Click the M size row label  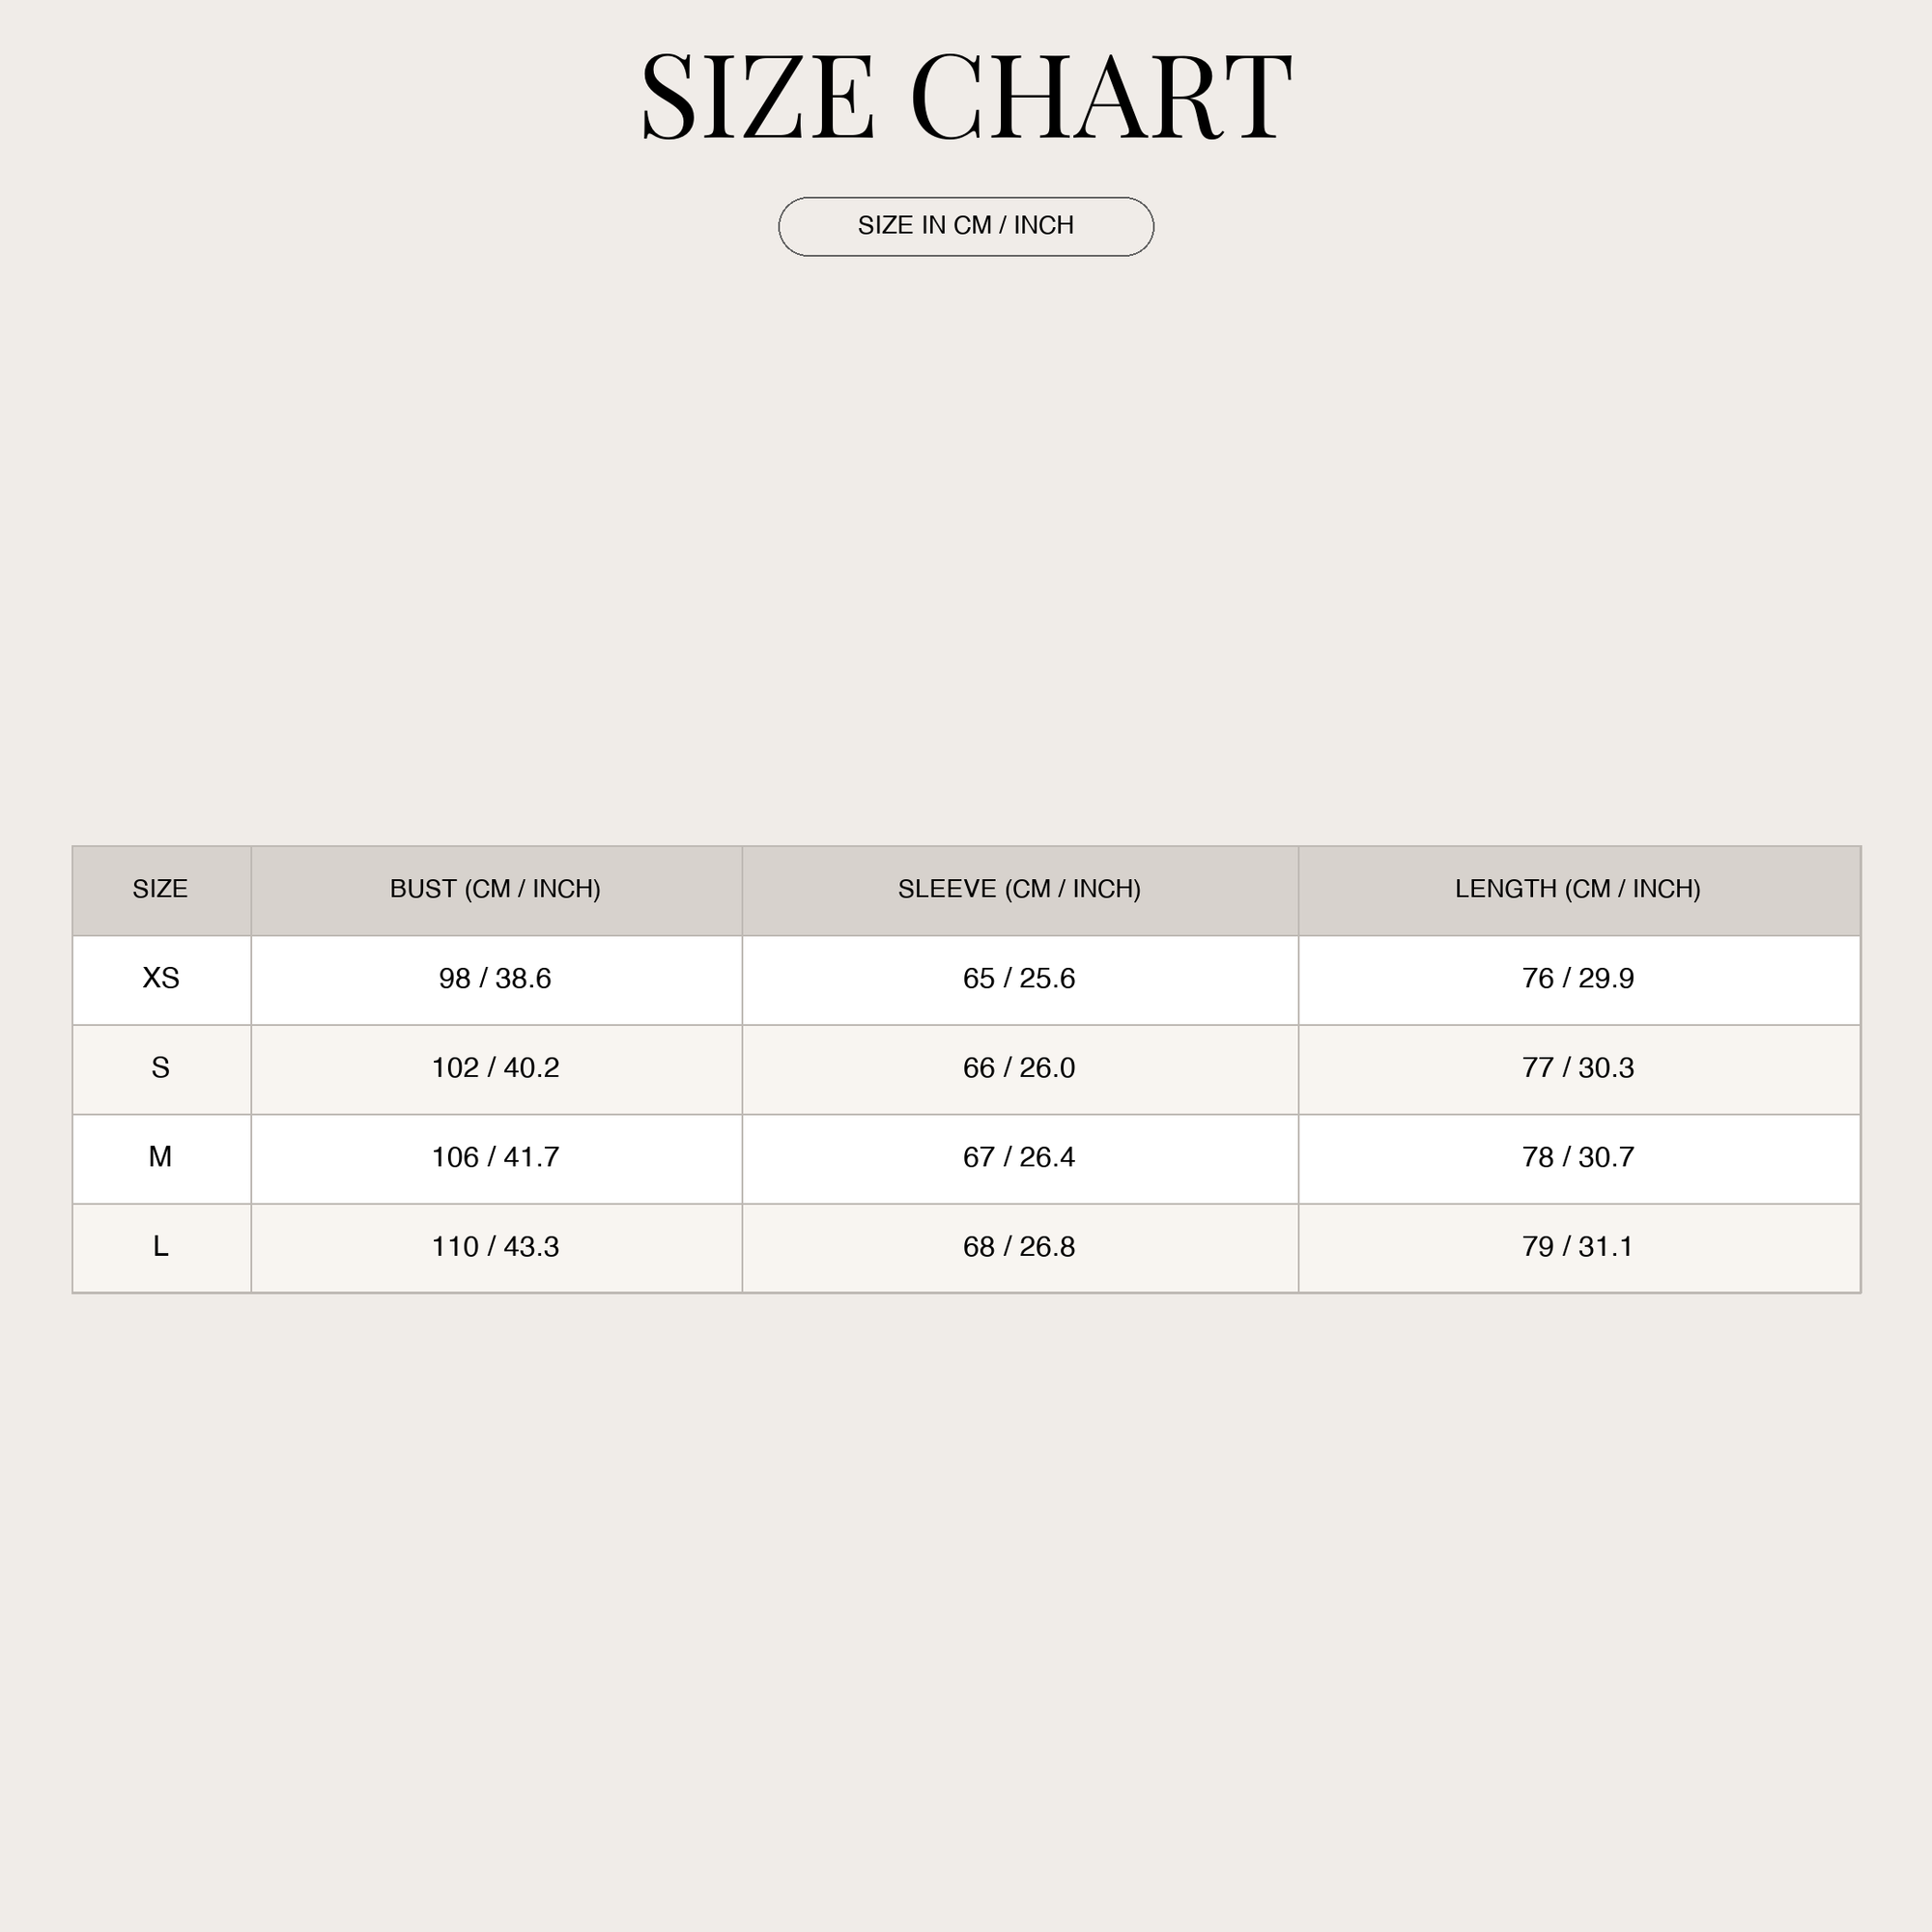(x=161, y=1157)
